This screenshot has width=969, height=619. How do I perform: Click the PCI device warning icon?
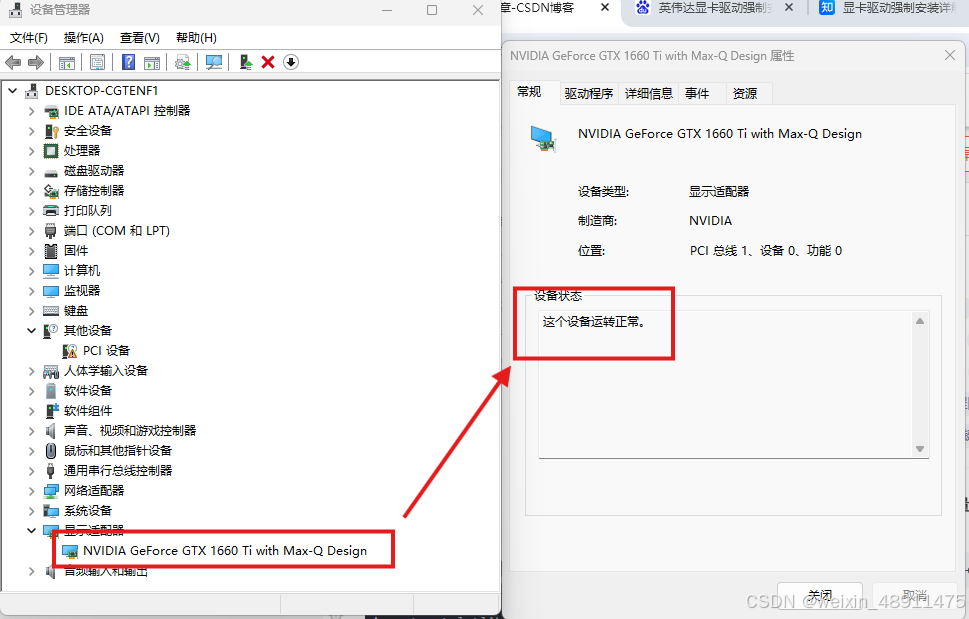click(x=70, y=351)
